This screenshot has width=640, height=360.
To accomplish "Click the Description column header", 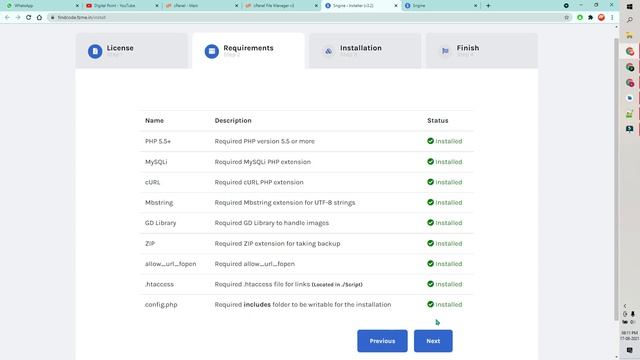I will click(x=233, y=120).
